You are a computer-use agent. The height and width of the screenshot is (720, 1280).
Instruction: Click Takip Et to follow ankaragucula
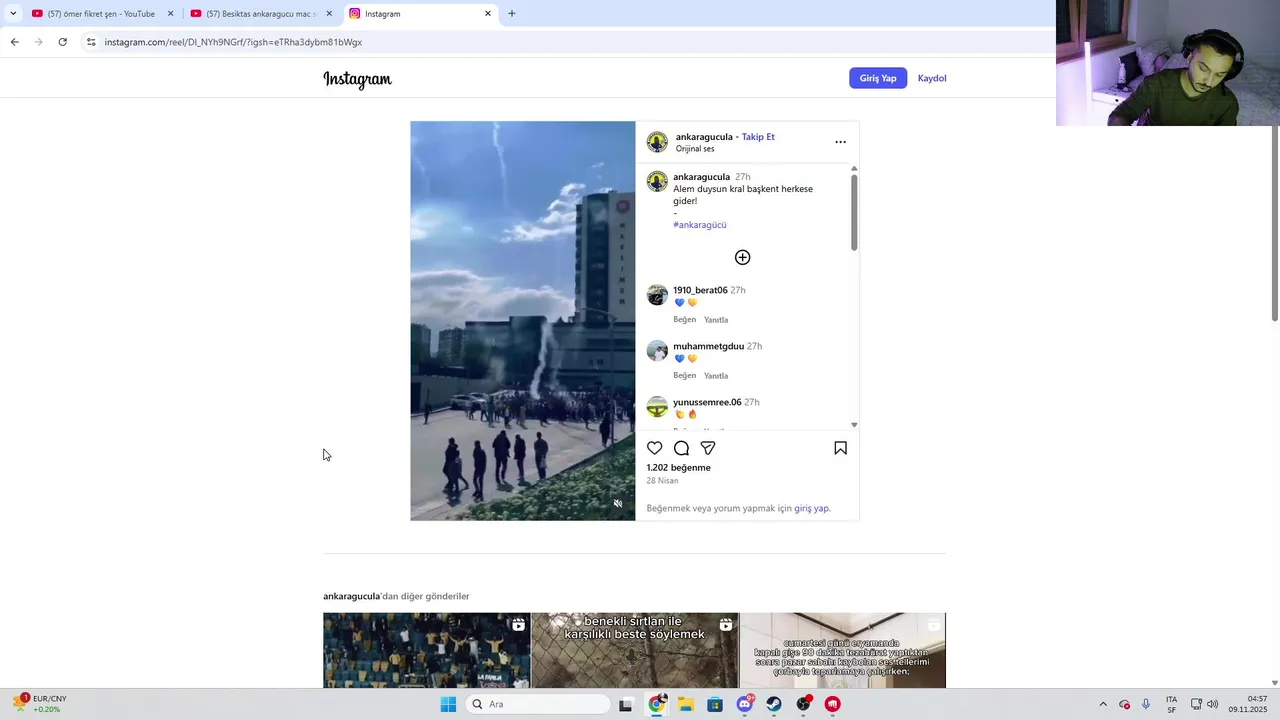coord(758,137)
